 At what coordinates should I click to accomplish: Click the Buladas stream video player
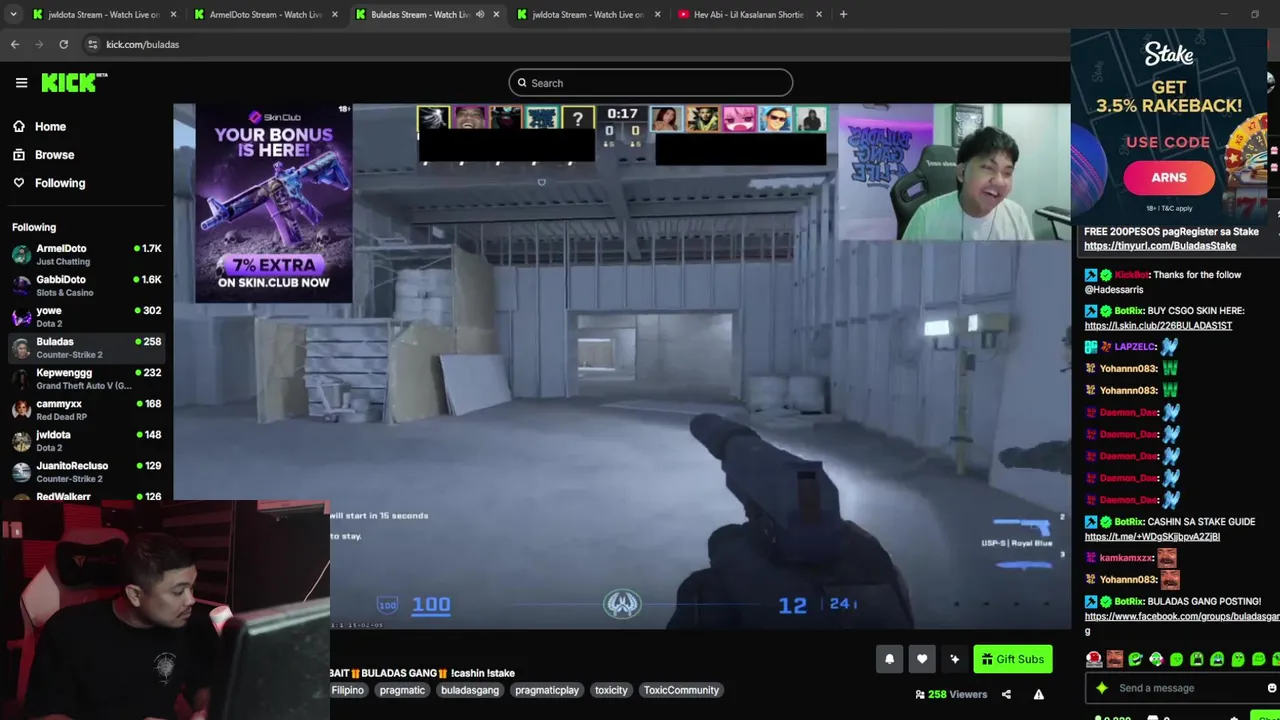[x=621, y=366]
